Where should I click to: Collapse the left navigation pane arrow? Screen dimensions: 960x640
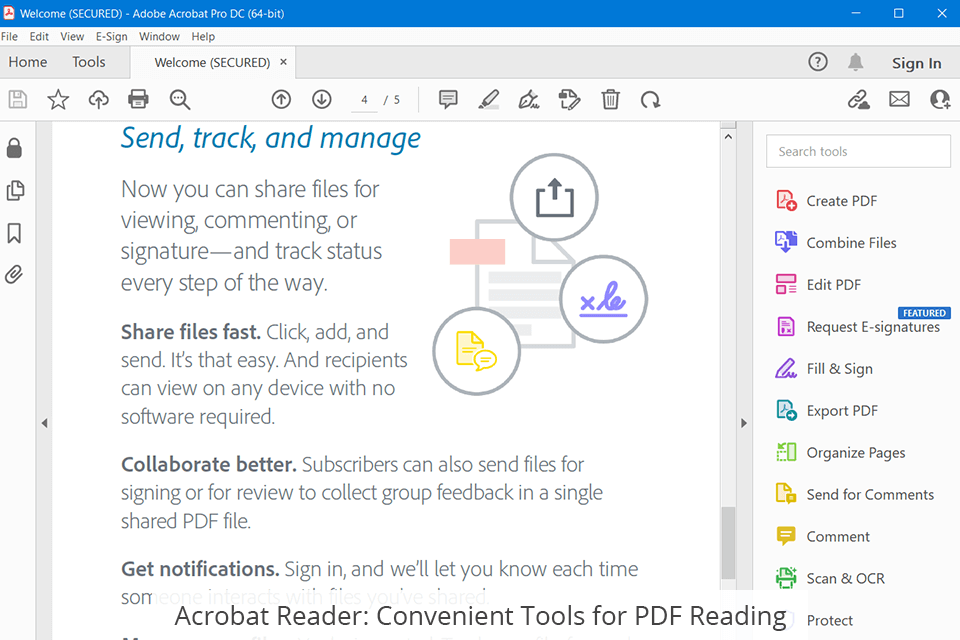[x=44, y=423]
